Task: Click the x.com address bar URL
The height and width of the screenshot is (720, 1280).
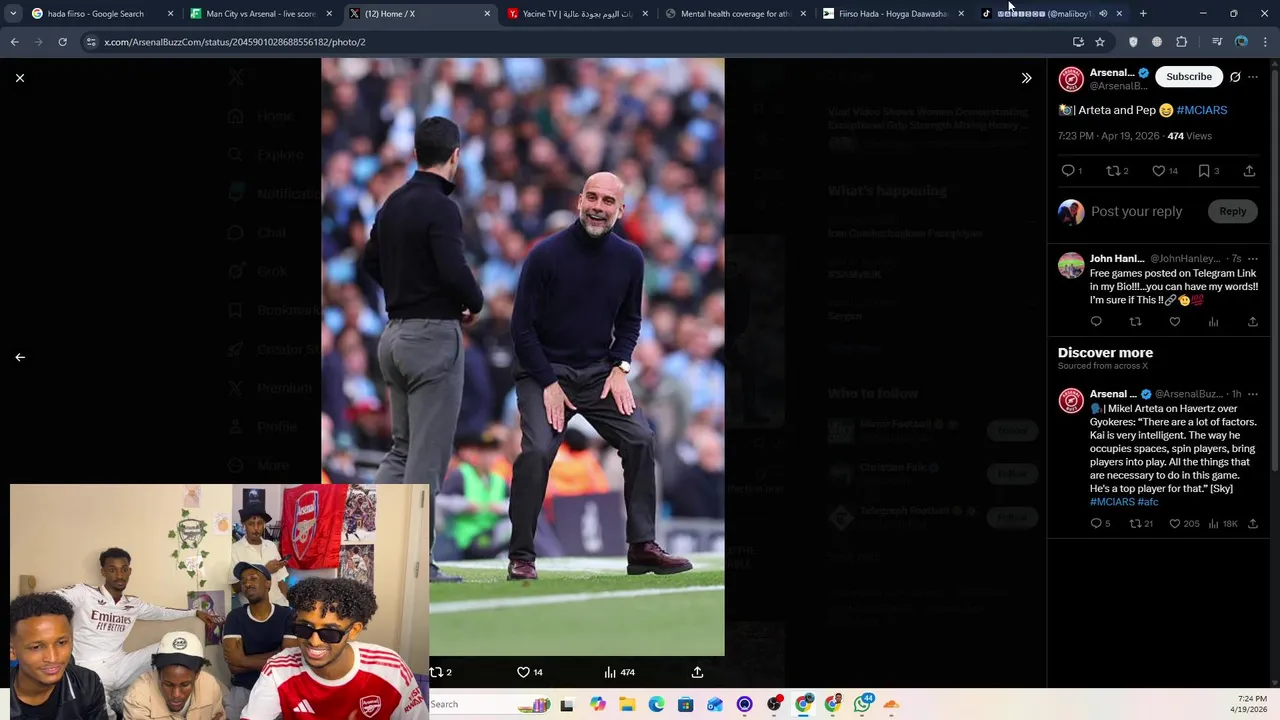Action: tap(235, 42)
